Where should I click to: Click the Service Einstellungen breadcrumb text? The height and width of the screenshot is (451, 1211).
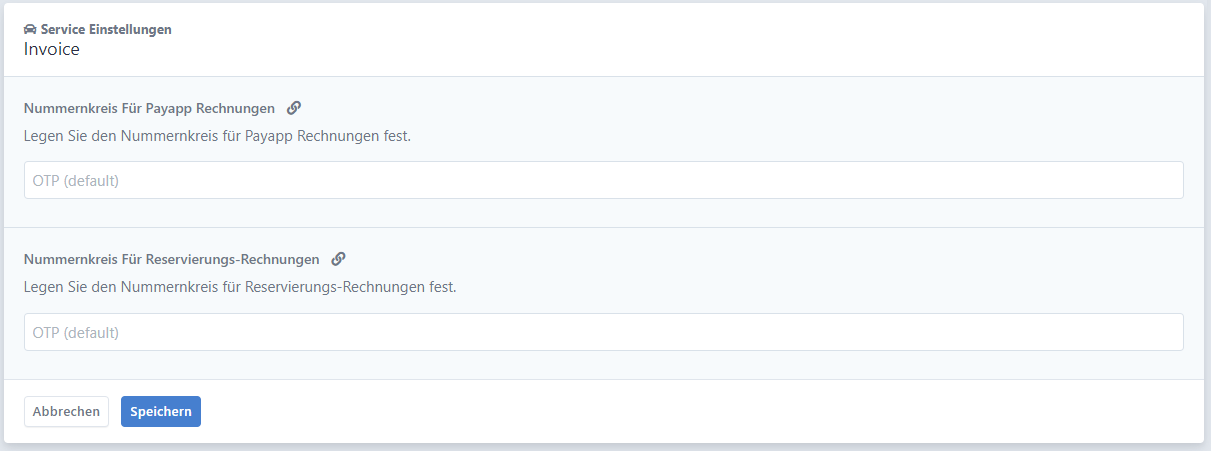pyautogui.click(x=106, y=30)
